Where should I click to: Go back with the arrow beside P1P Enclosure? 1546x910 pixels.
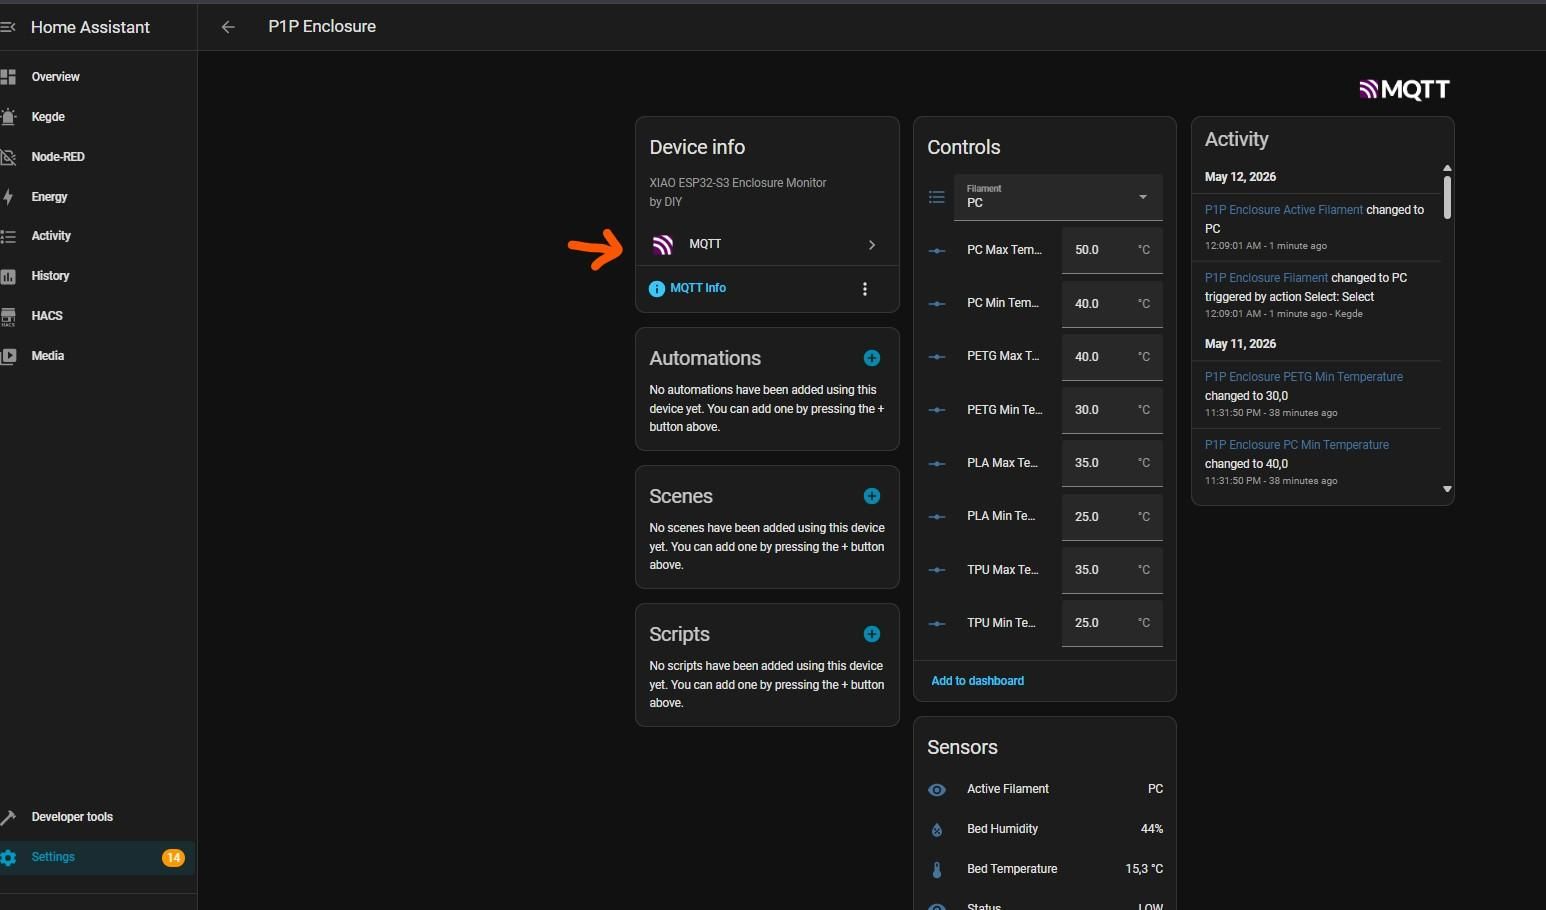click(228, 27)
